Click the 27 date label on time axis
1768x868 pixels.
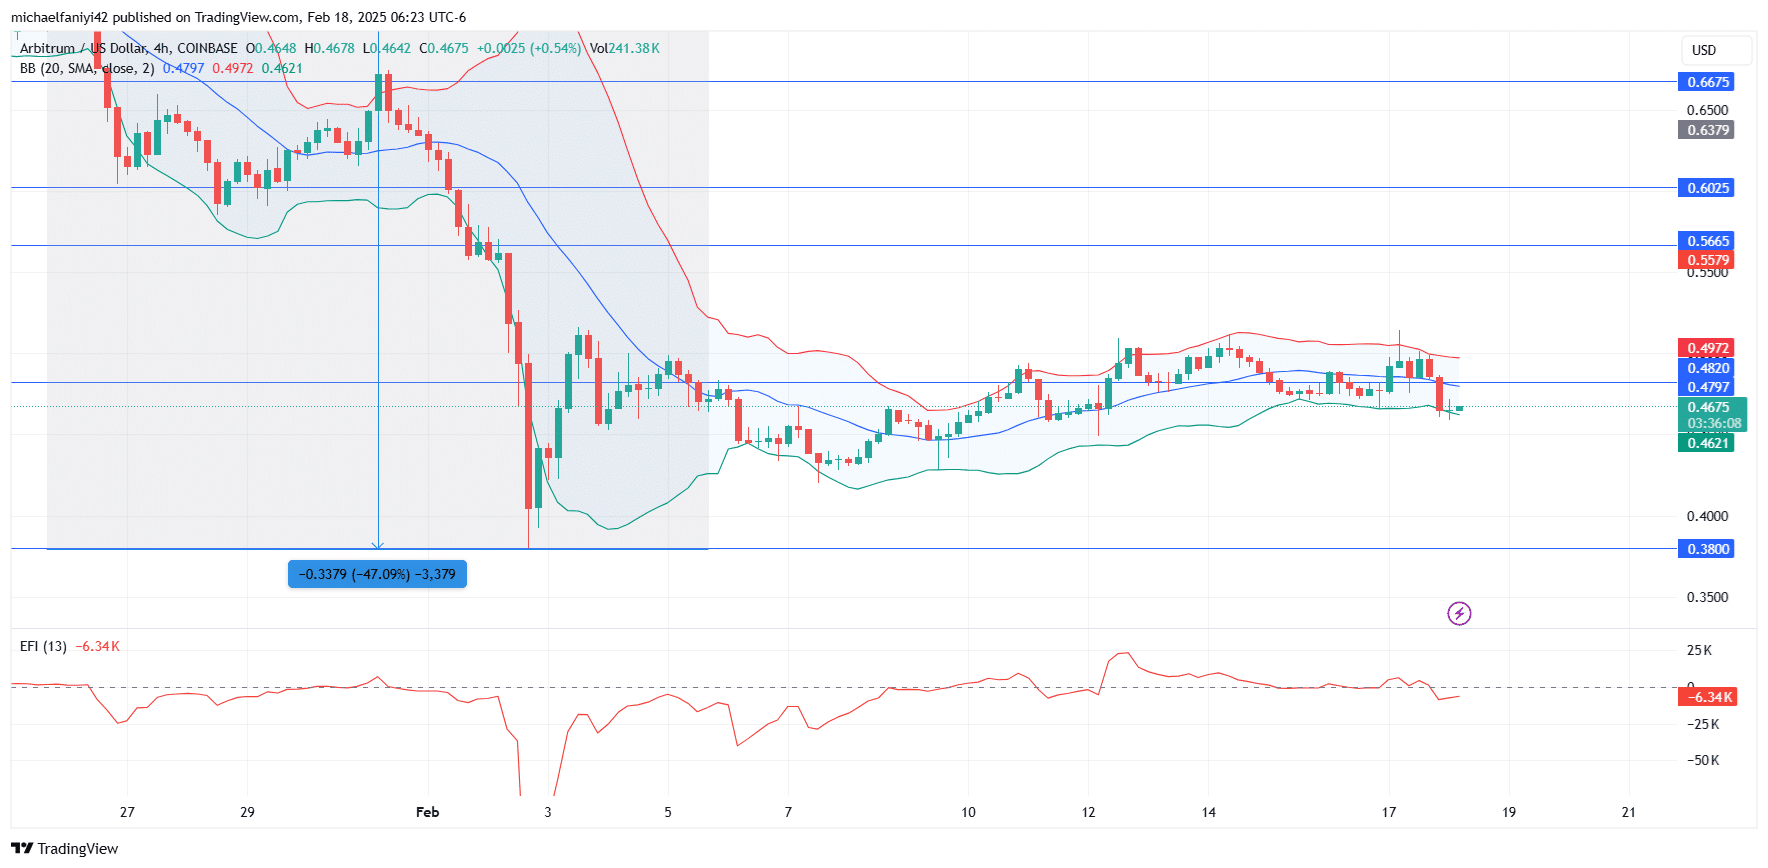[127, 812]
